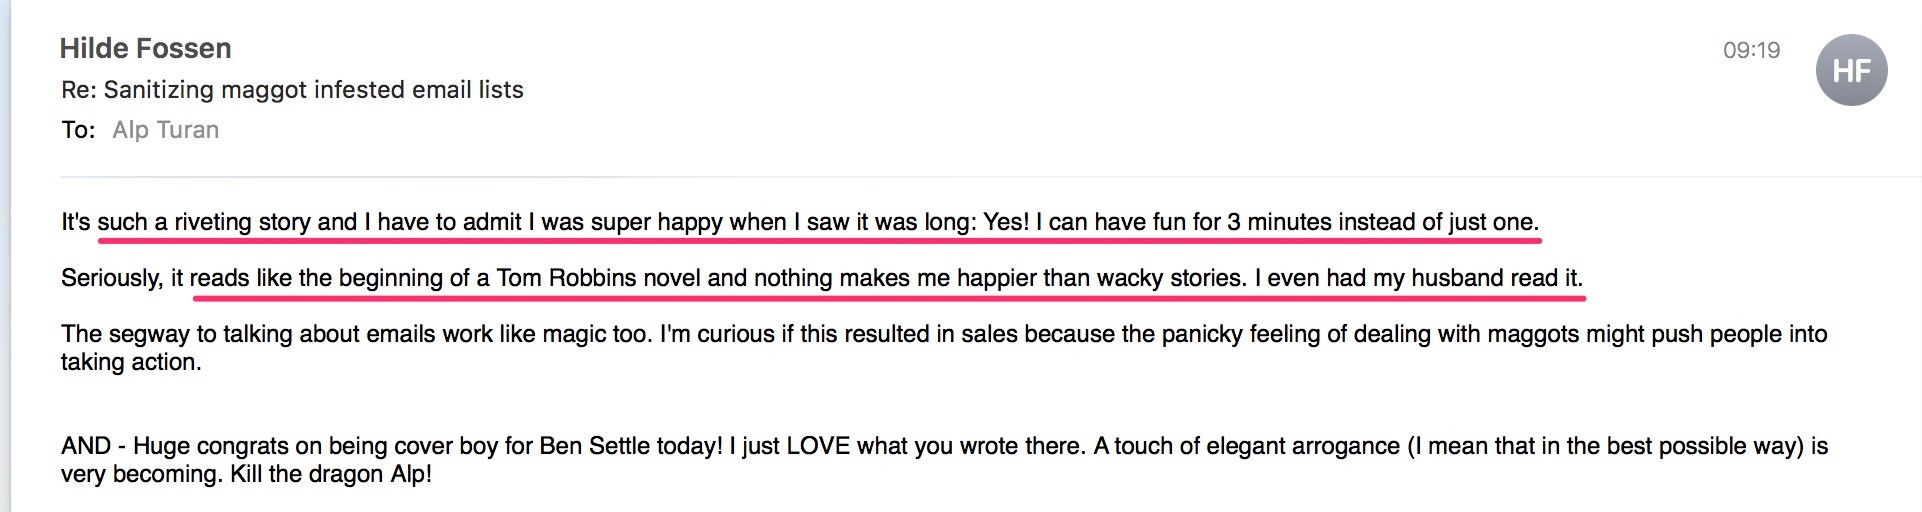Click the email subject line

(292, 90)
